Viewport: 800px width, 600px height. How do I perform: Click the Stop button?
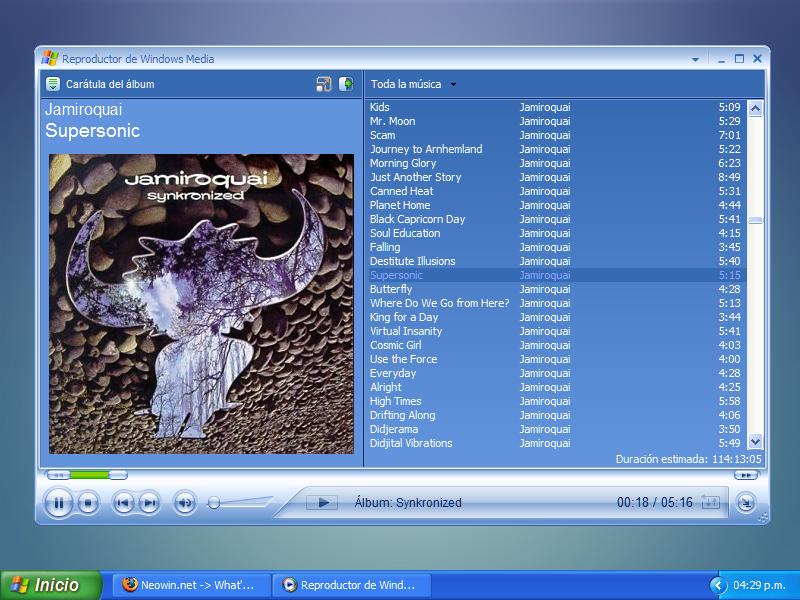[88, 504]
